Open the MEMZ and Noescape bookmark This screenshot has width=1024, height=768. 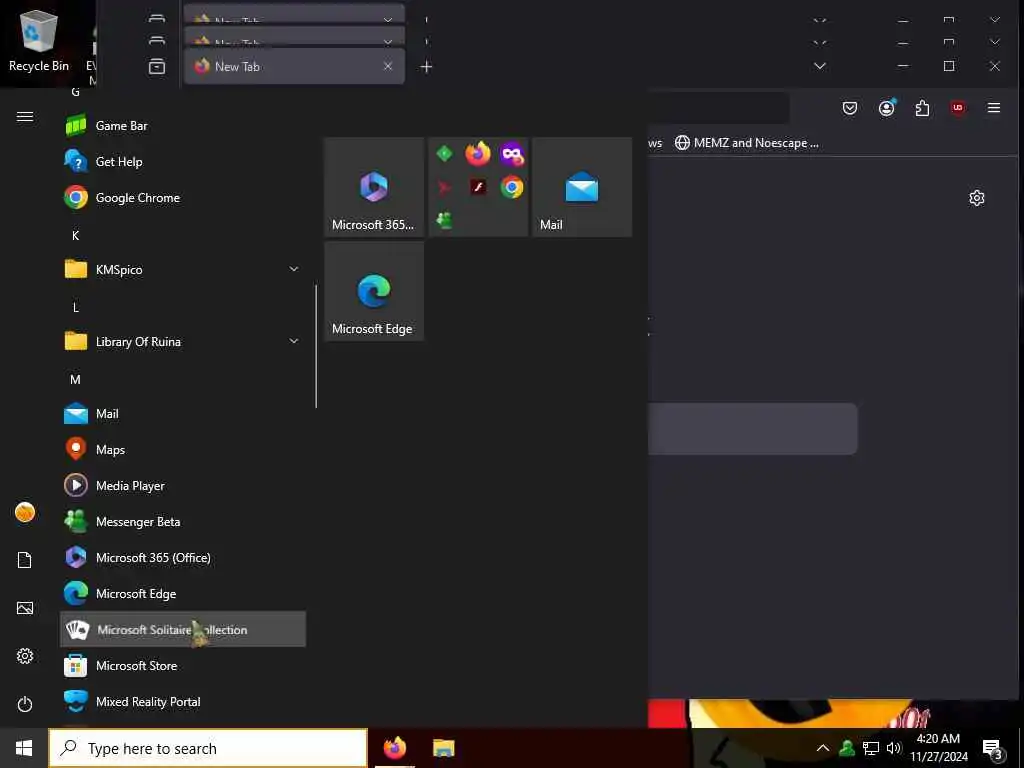pos(746,142)
